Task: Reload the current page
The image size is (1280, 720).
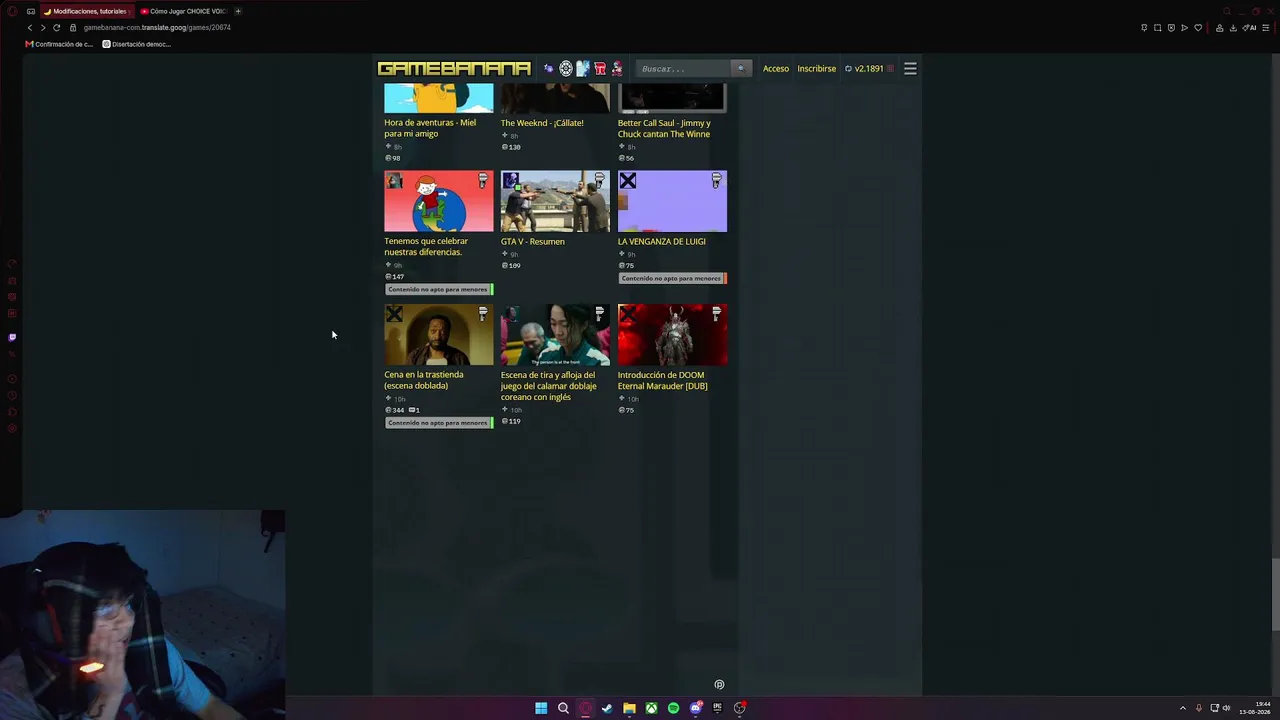Action: (x=57, y=27)
